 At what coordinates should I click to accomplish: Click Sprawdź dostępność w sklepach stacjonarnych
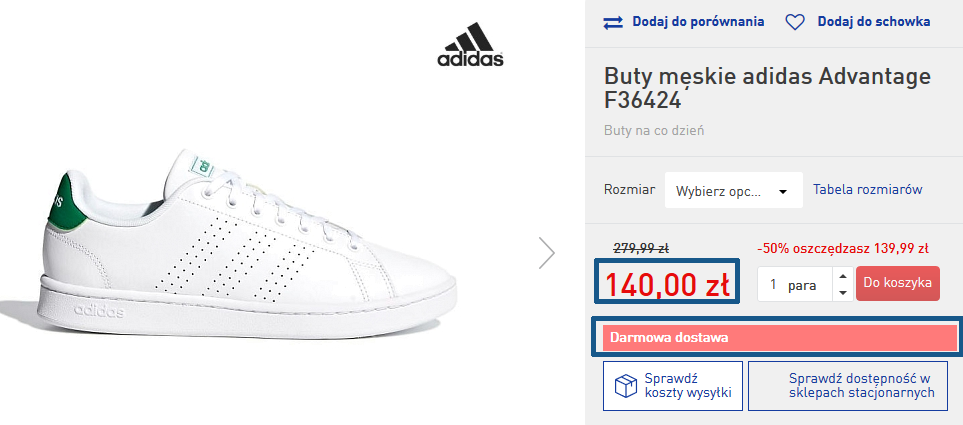click(x=861, y=386)
